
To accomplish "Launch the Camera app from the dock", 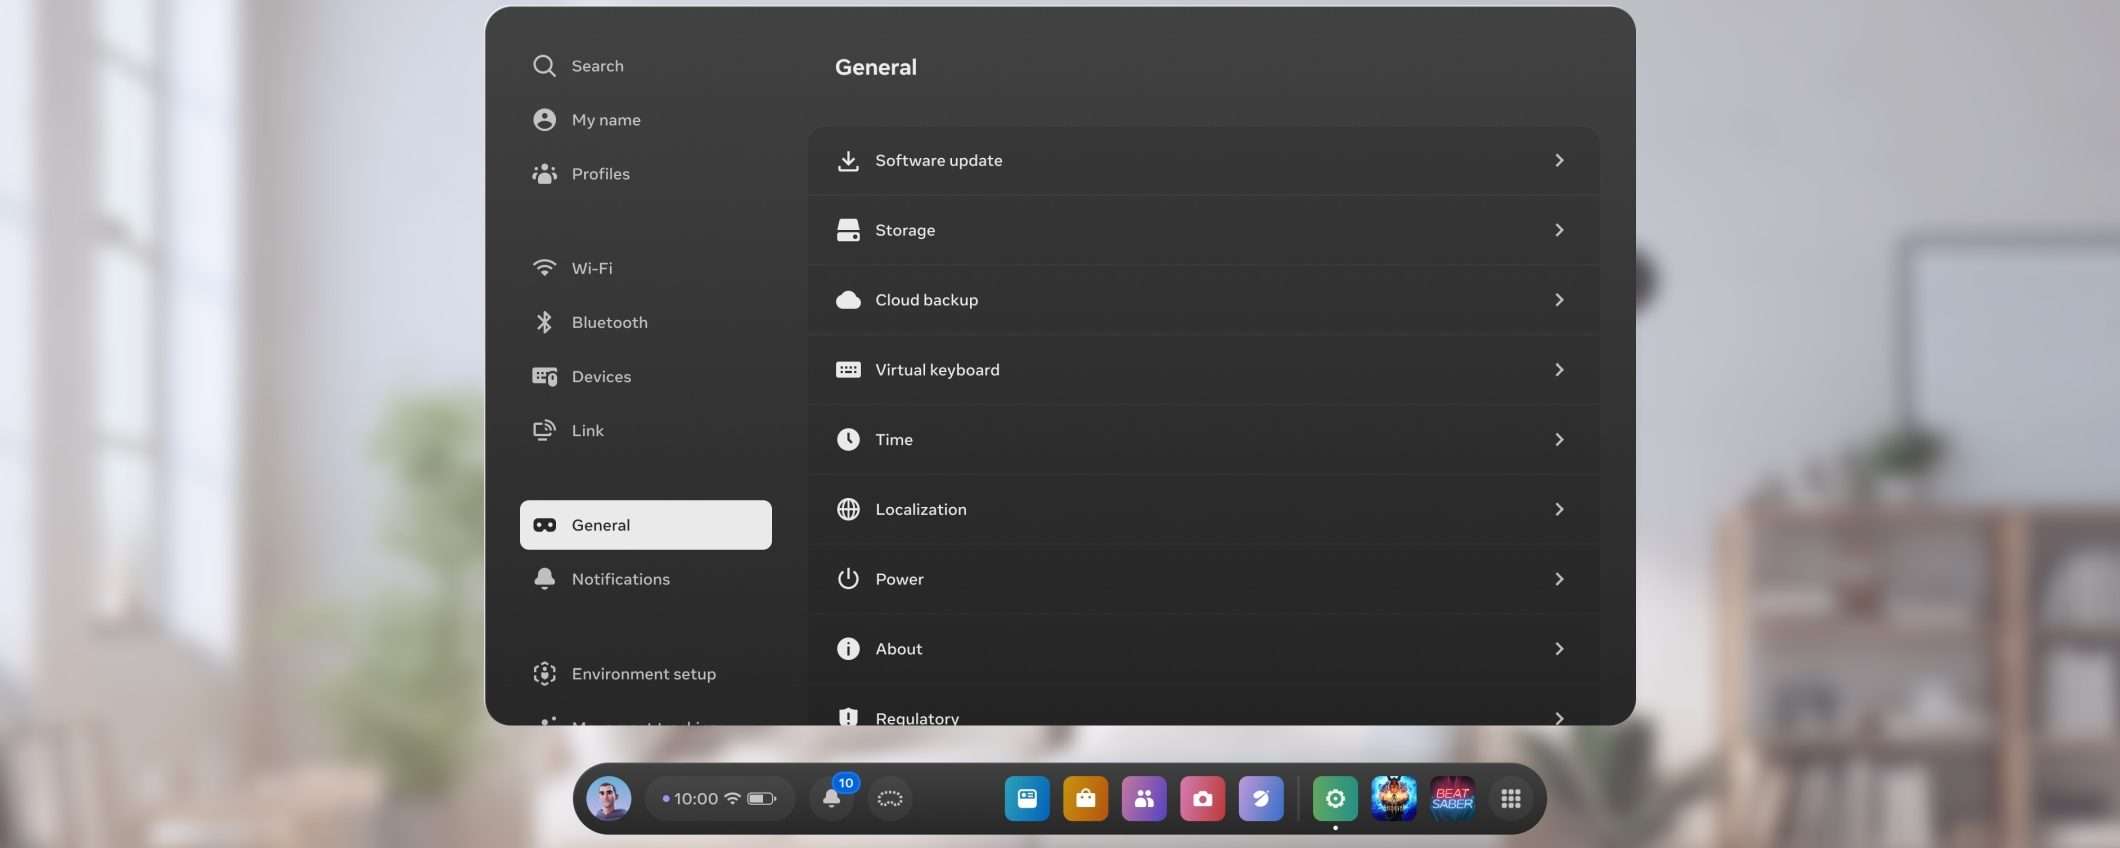I will [x=1202, y=799].
